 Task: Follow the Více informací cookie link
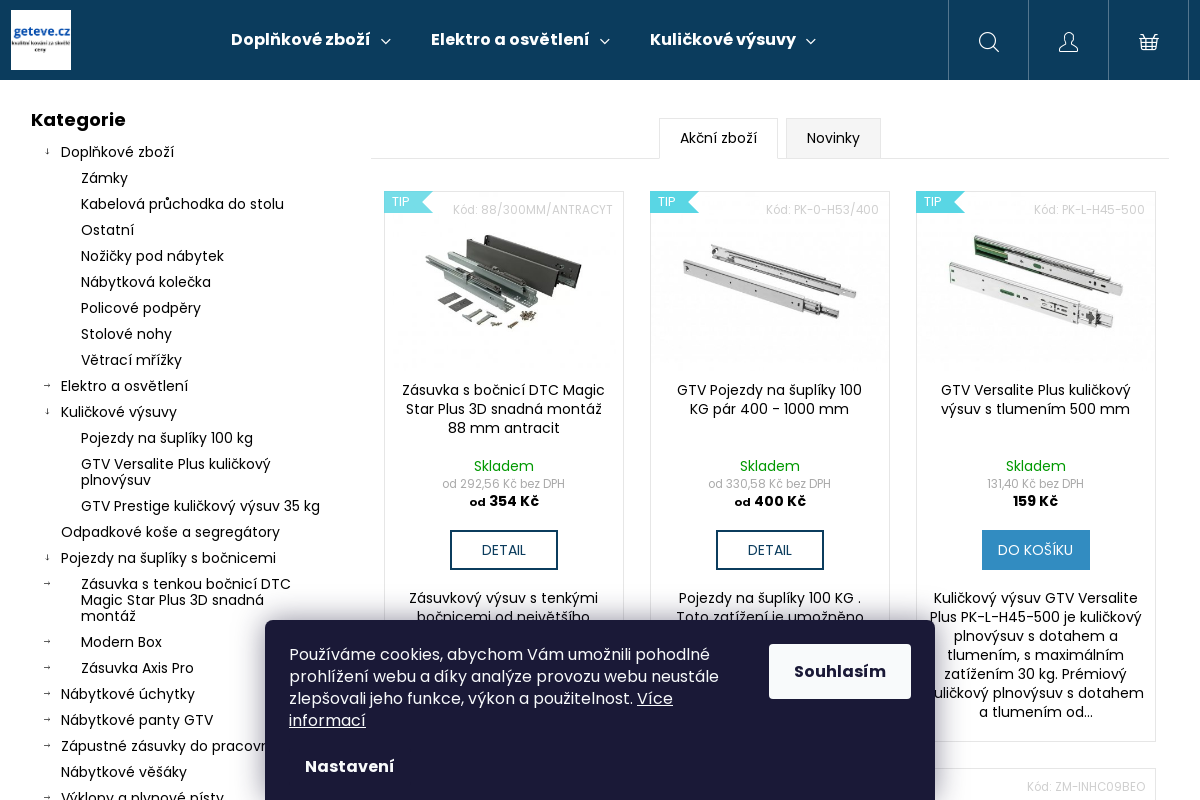tap(480, 709)
